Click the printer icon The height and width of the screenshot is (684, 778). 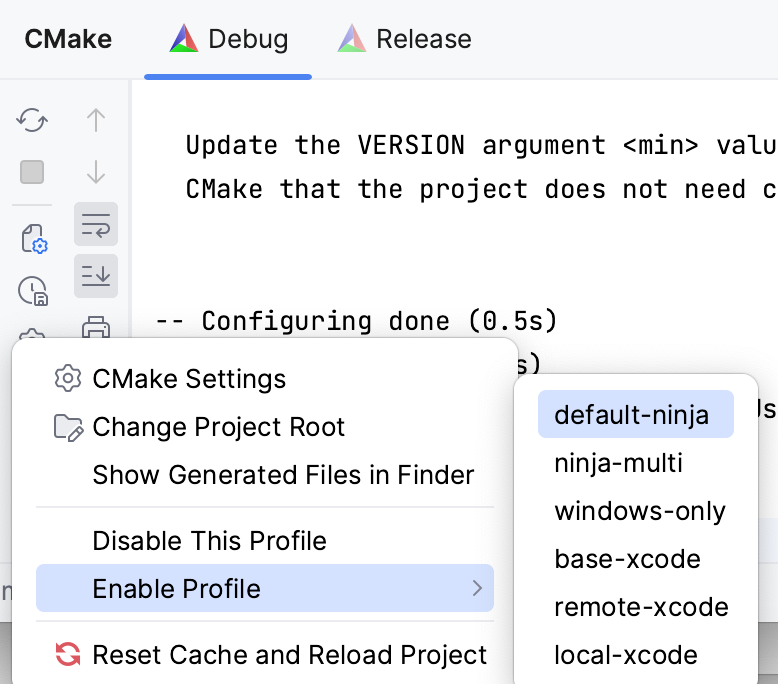(96, 327)
